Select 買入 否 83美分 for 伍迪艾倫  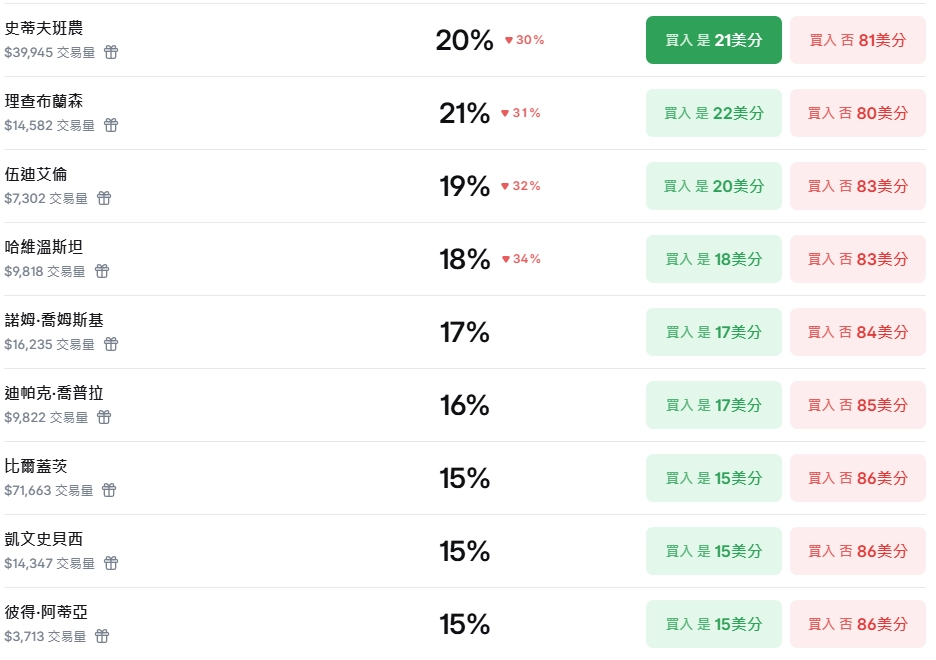tap(857, 186)
